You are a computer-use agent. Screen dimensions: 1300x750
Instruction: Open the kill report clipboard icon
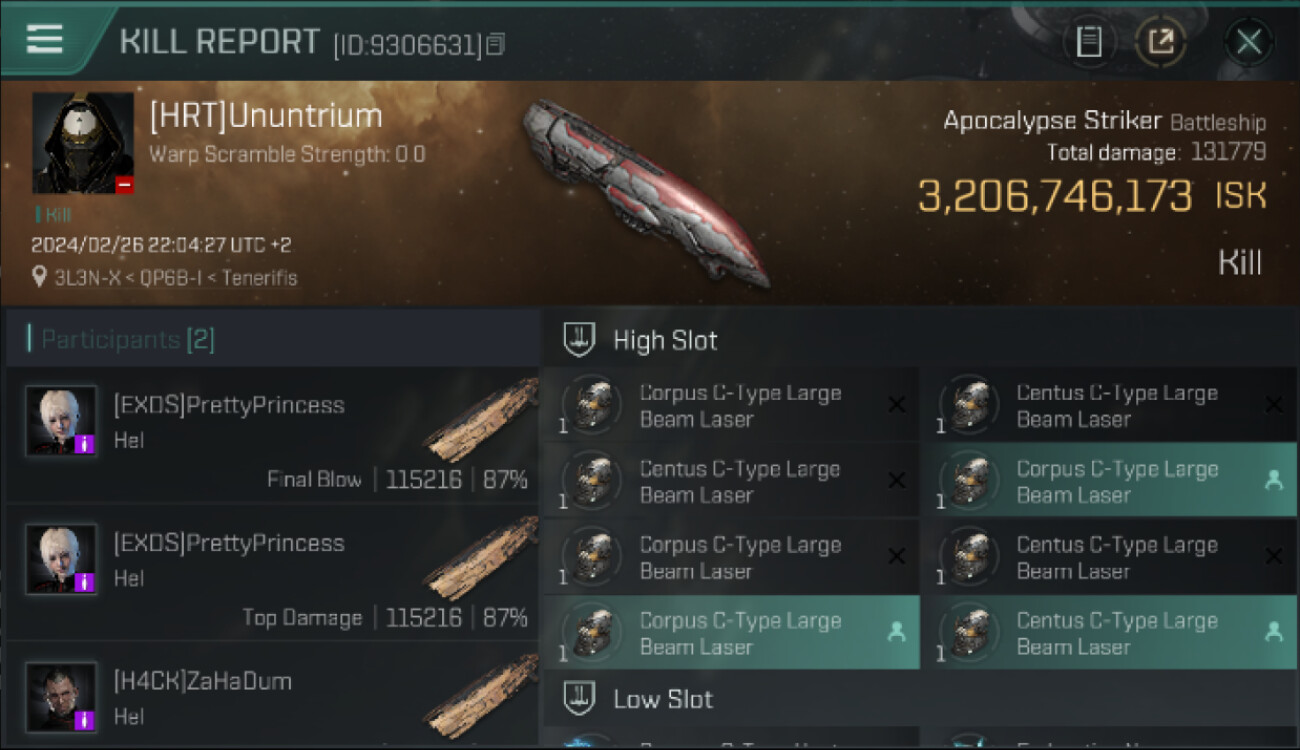click(1089, 42)
